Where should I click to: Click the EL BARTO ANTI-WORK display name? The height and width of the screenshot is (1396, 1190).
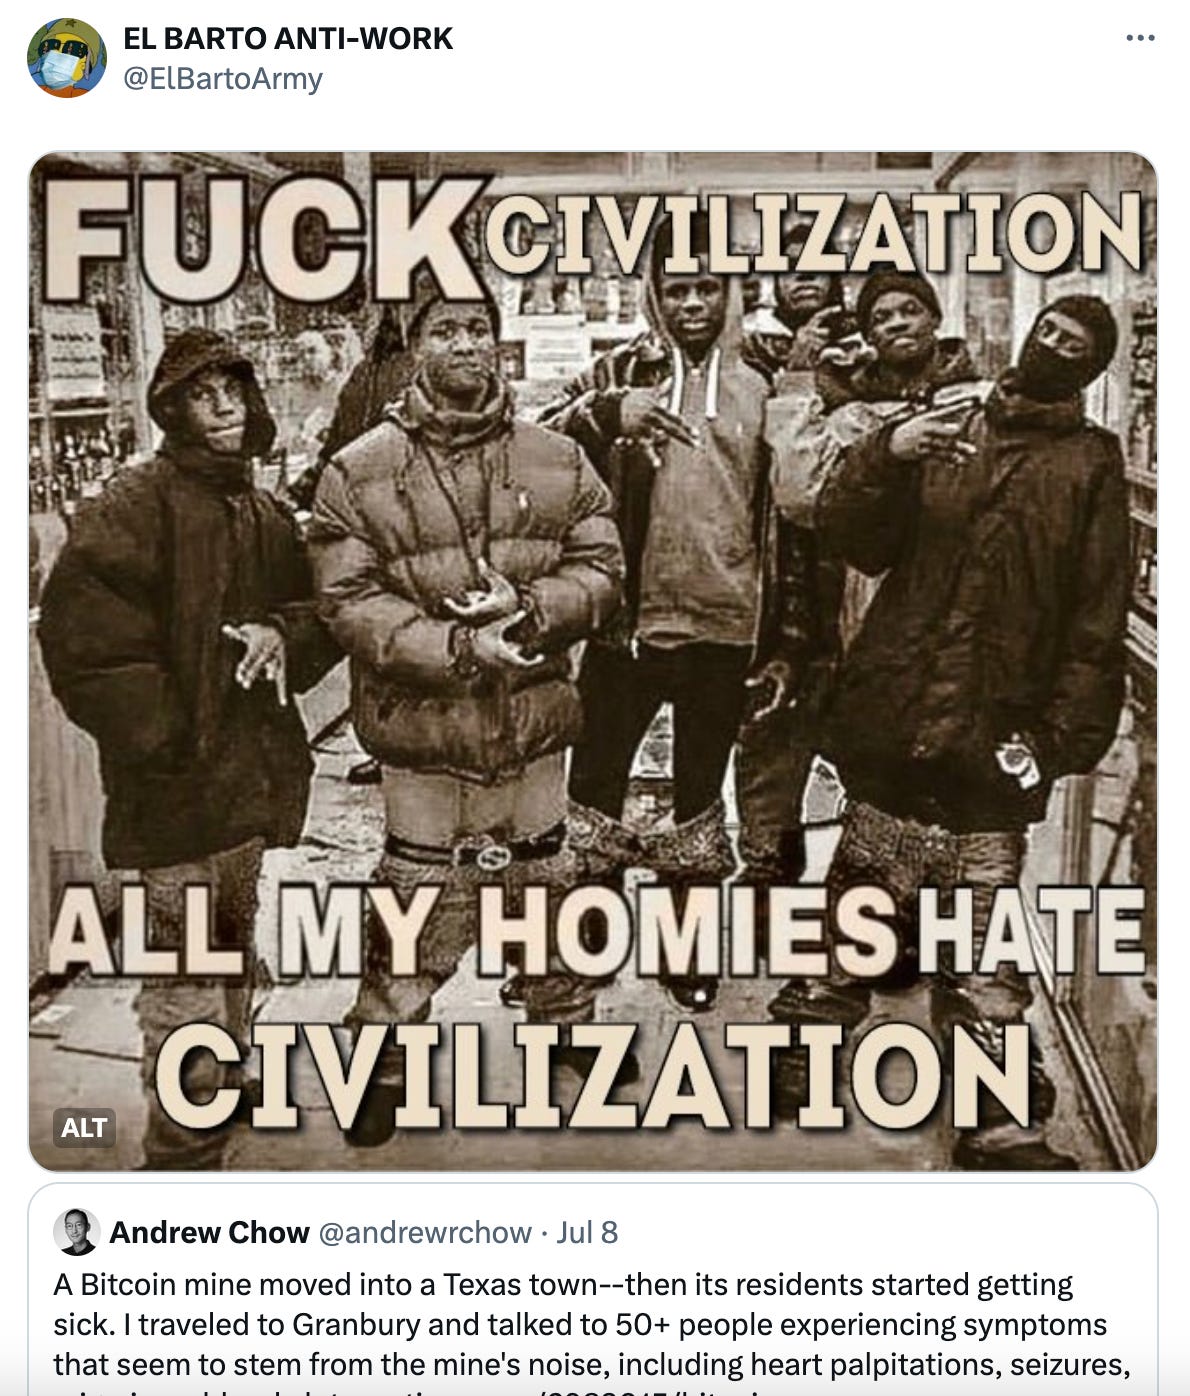(288, 38)
